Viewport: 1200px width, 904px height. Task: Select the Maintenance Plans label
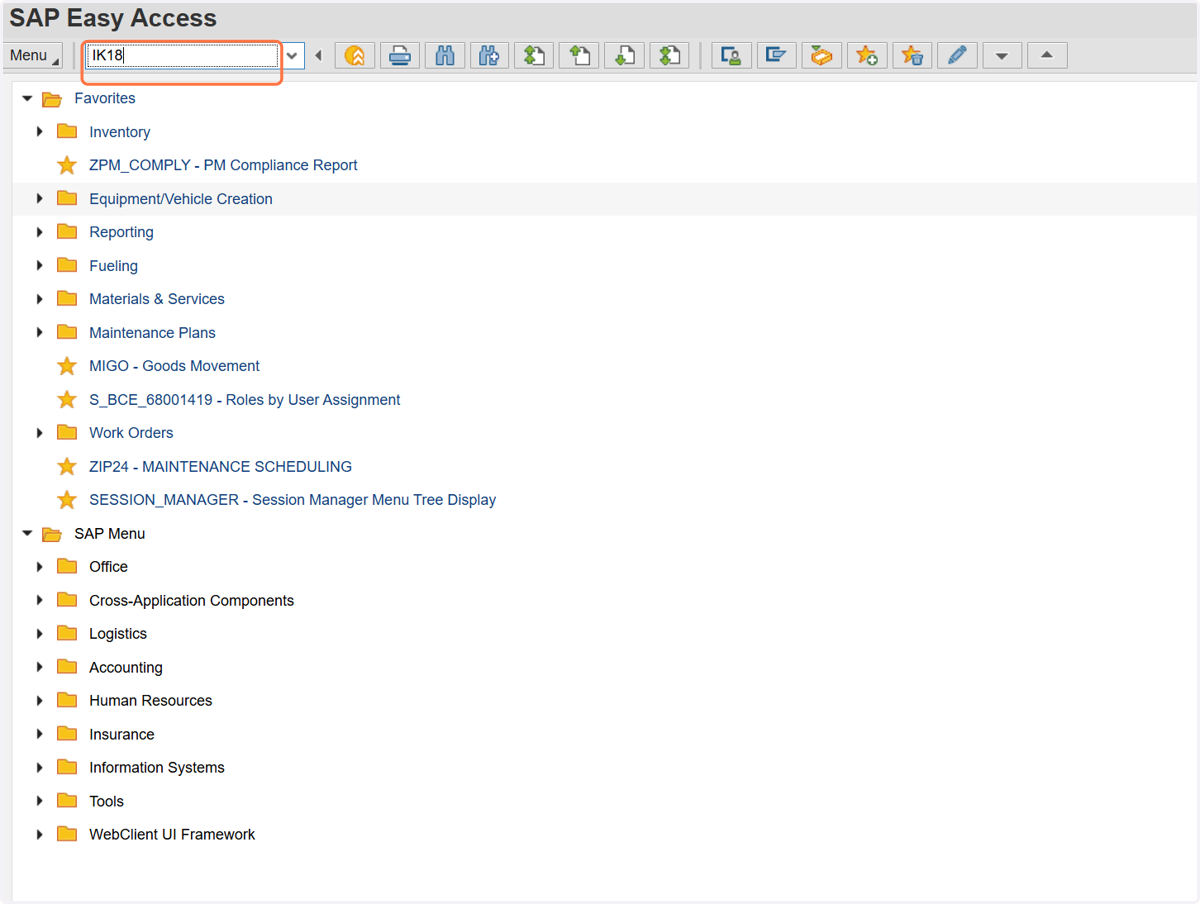[x=152, y=333]
